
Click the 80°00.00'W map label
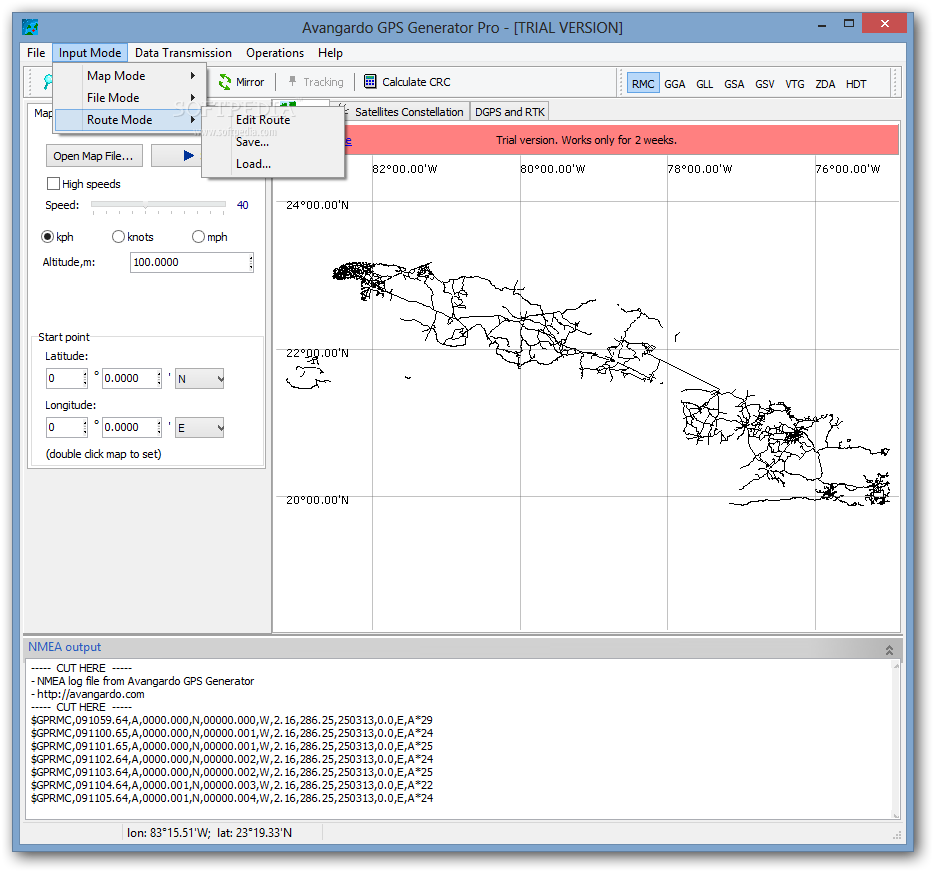click(x=553, y=169)
